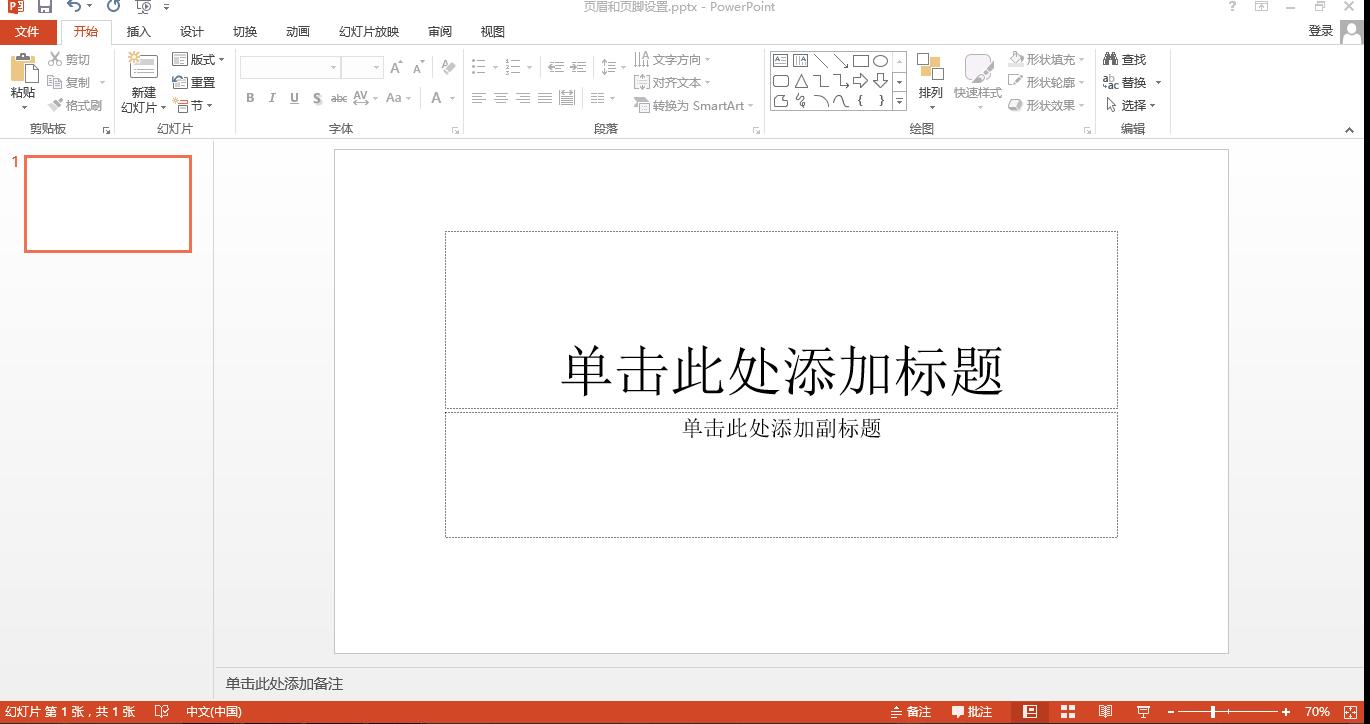Start slideshow from beginning in quick access toolbar
Image resolution: width=1370 pixels, height=724 pixels.
click(x=143, y=6)
